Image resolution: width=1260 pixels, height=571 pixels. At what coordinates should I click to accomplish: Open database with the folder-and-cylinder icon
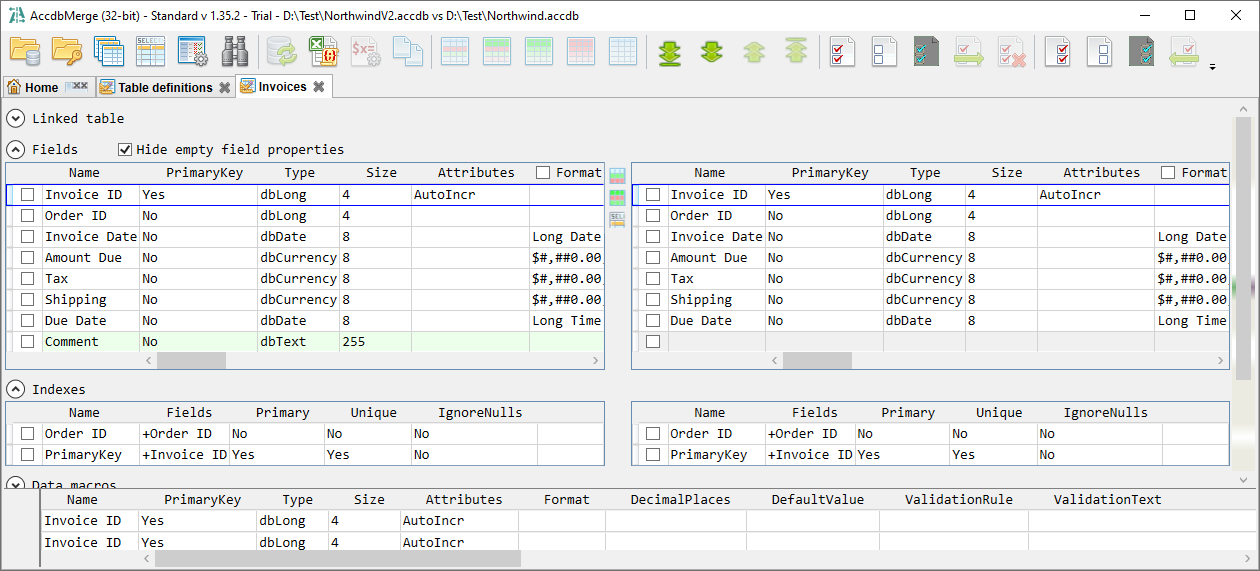(x=25, y=51)
